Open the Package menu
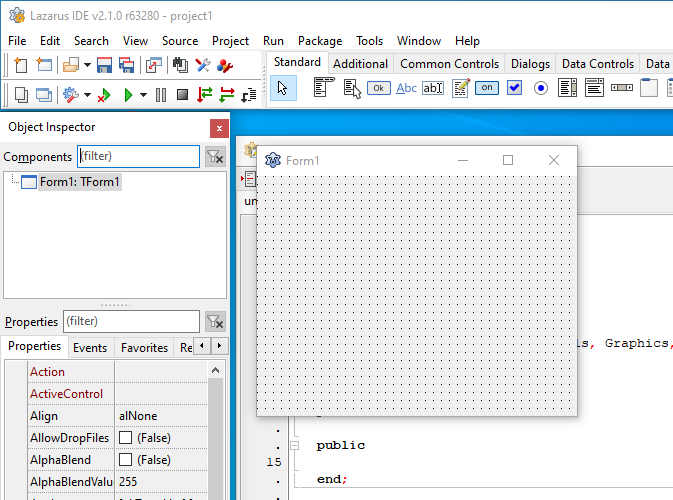This screenshot has height=500, width=673. pyautogui.click(x=319, y=41)
